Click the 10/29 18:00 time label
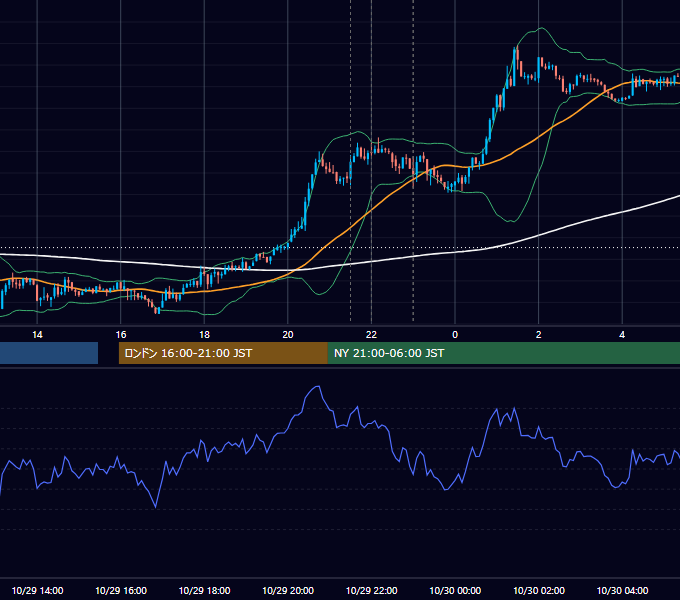This screenshot has width=680, height=600. 205,590
